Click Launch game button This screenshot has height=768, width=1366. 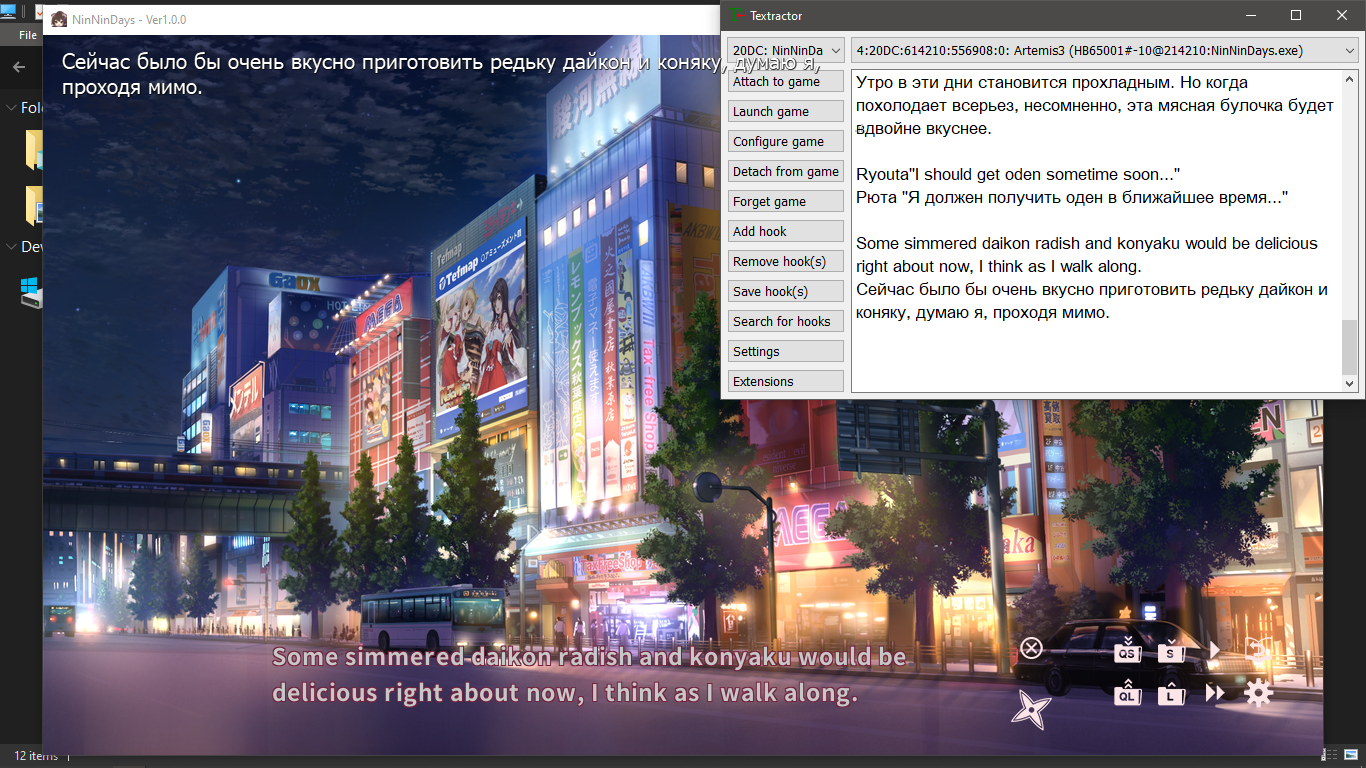[786, 112]
